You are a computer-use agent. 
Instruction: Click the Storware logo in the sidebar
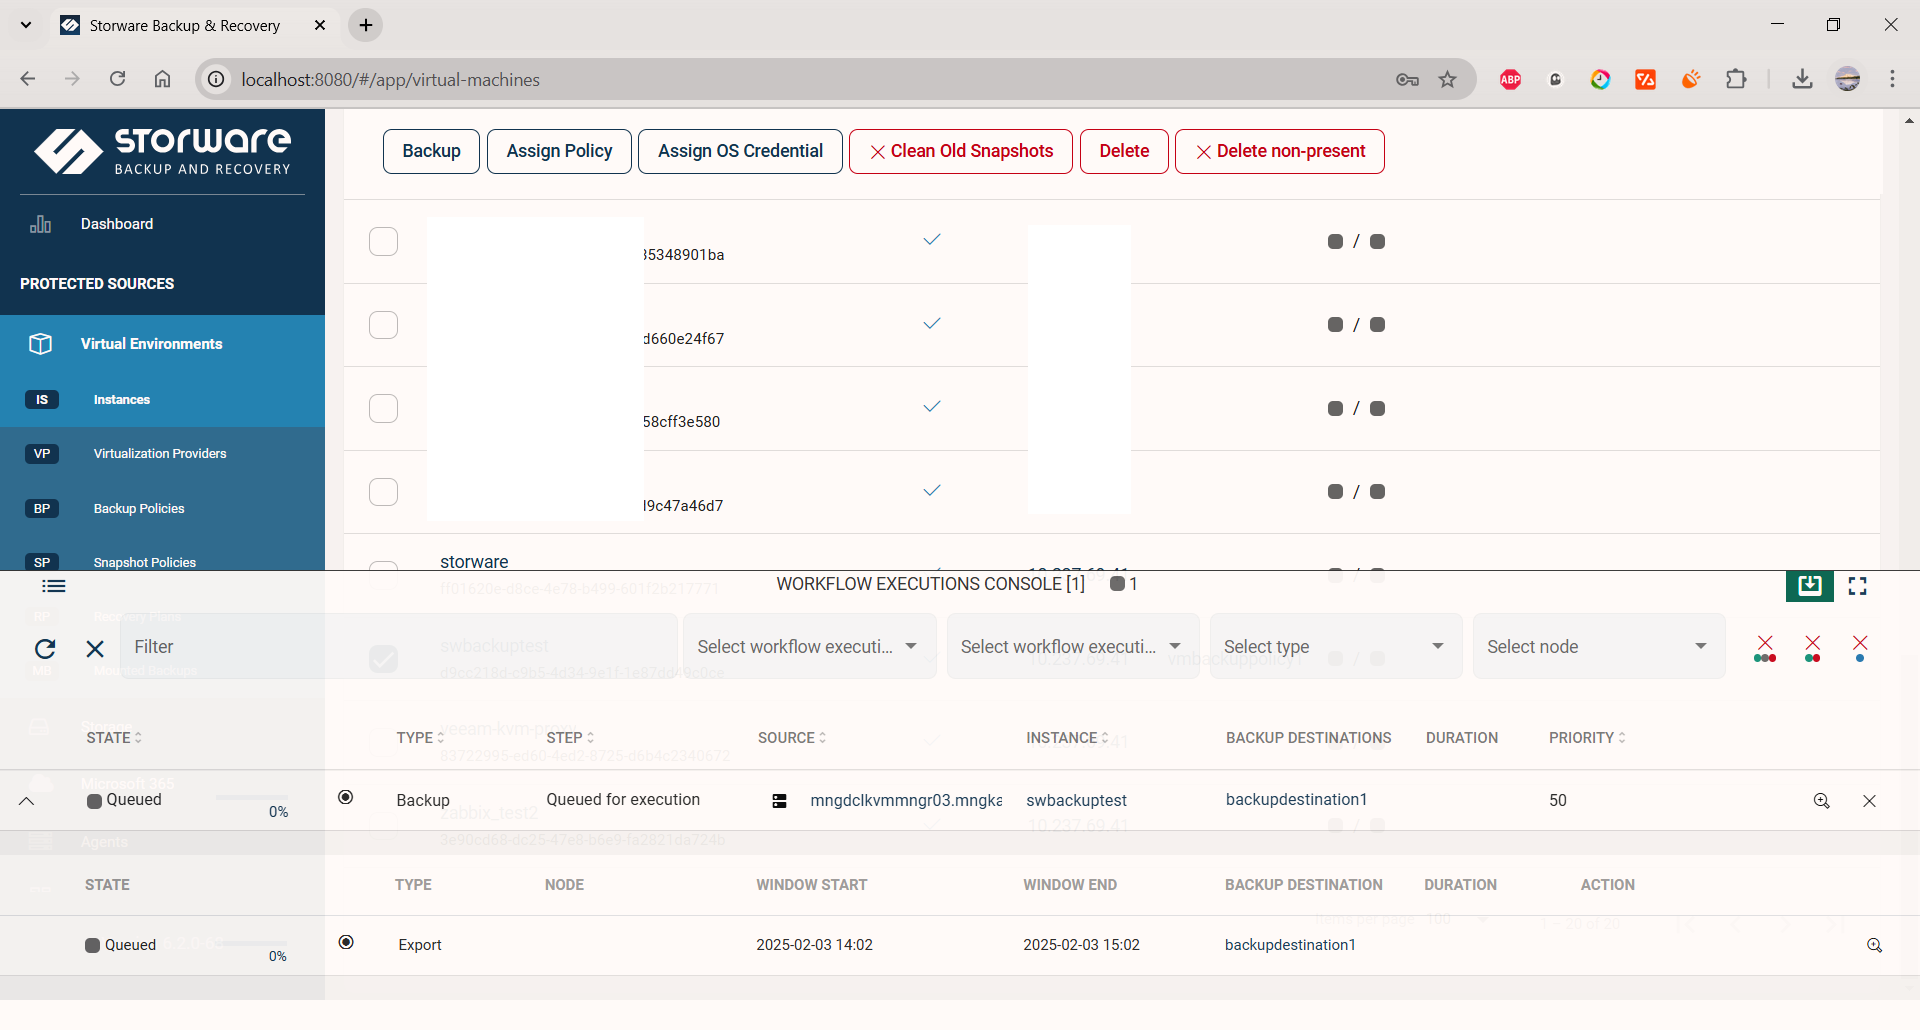pyautogui.click(x=163, y=151)
